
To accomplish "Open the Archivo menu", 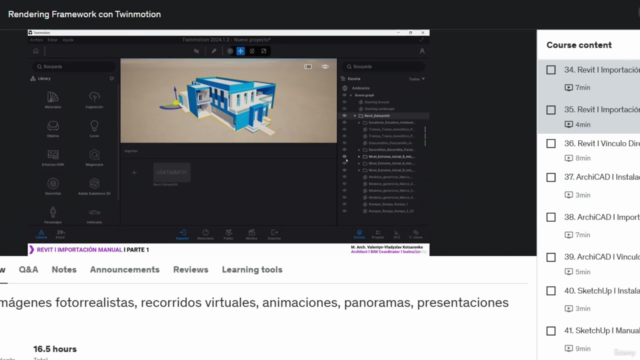I will tap(36, 40).
